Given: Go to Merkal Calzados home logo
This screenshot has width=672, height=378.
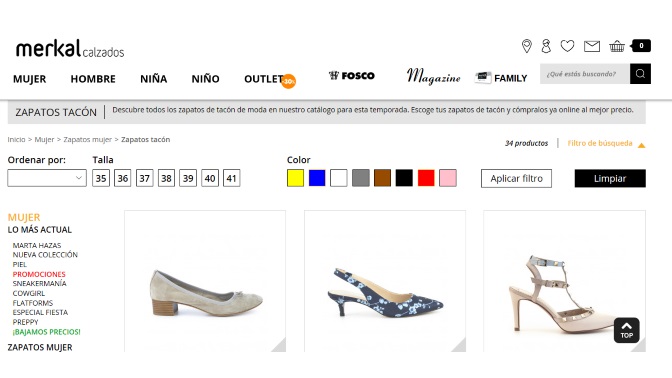Looking at the screenshot, I should click(x=70, y=49).
